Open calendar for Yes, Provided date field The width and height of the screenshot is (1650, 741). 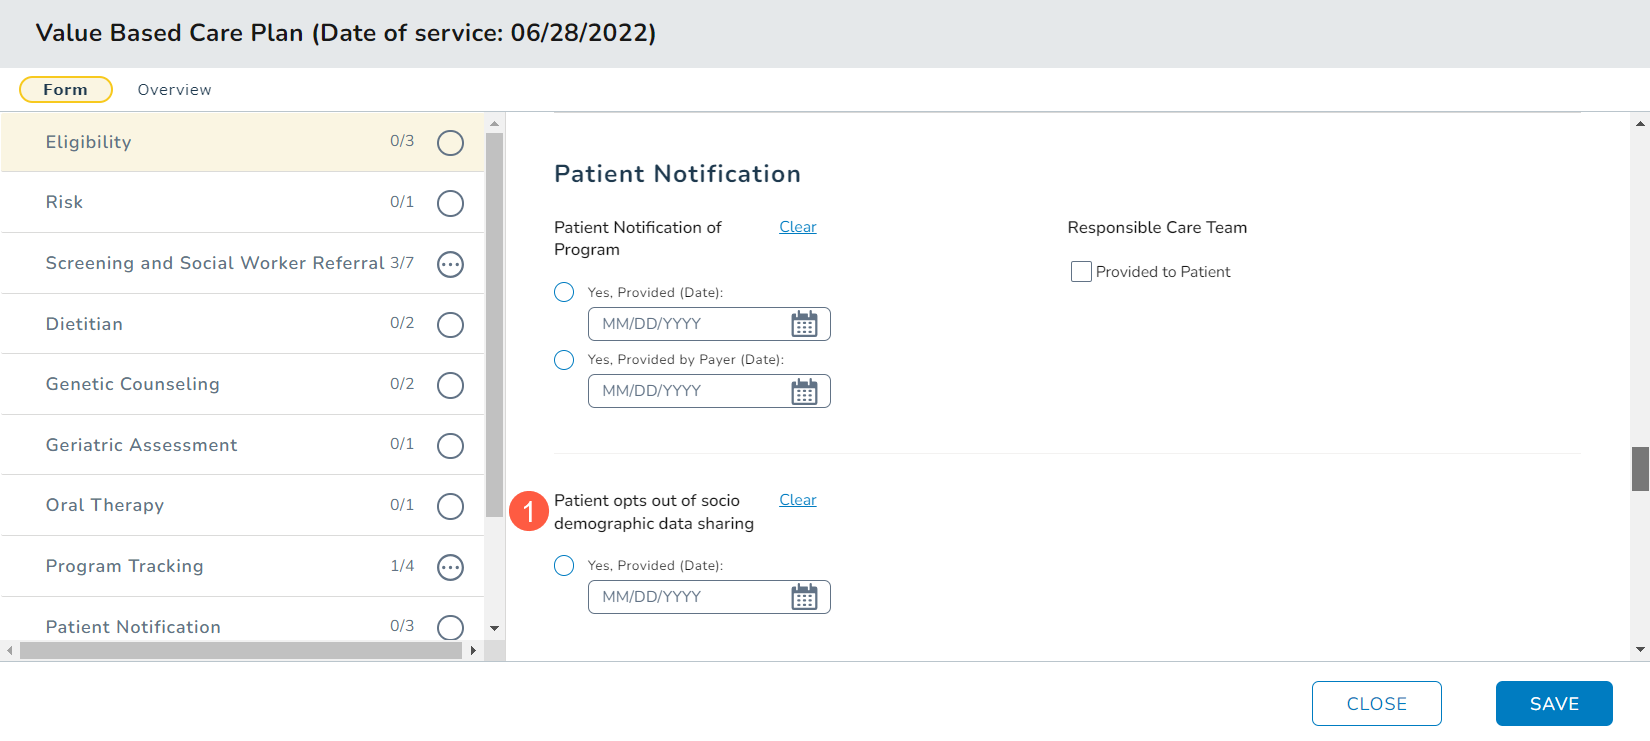(x=804, y=324)
